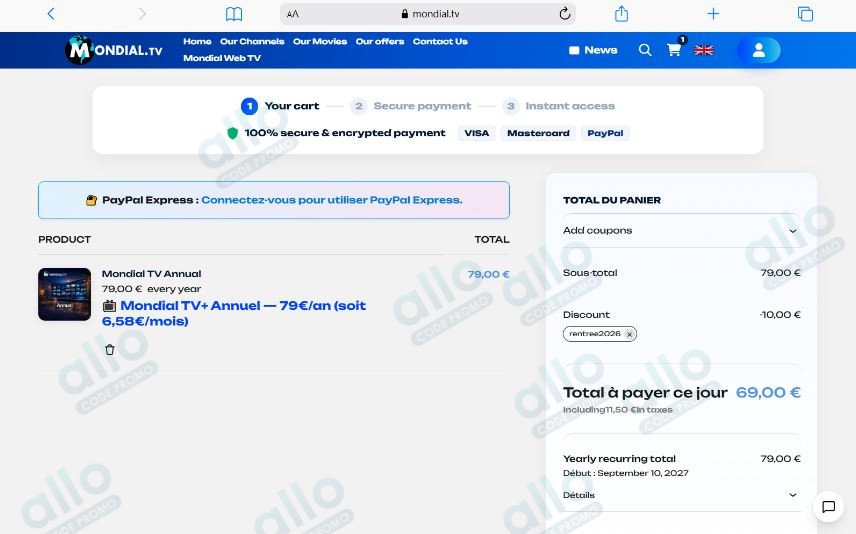Click the Mastercard payment badge
Screen dimensions: 856x534
click(x=538, y=133)
